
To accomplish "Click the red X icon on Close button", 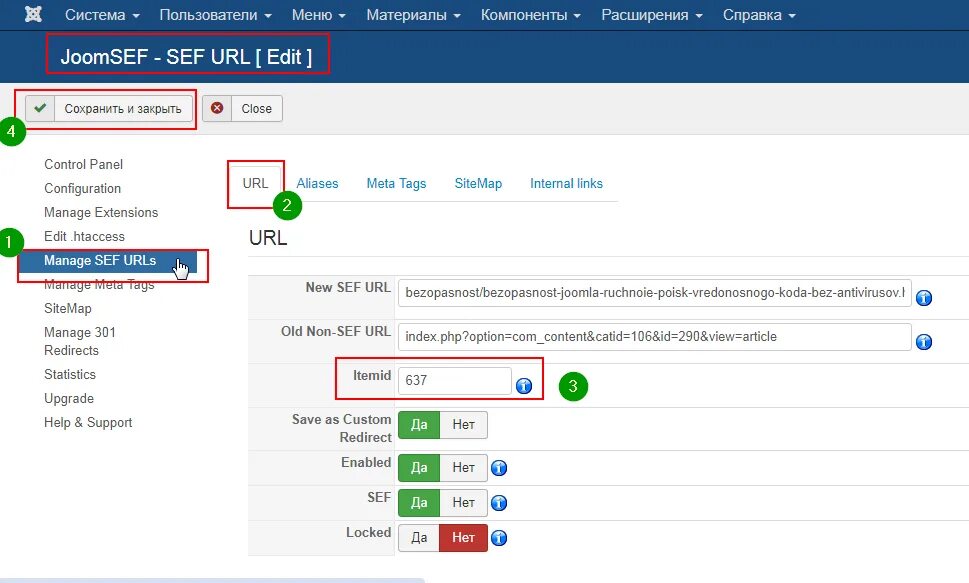I will coord(217,108).
